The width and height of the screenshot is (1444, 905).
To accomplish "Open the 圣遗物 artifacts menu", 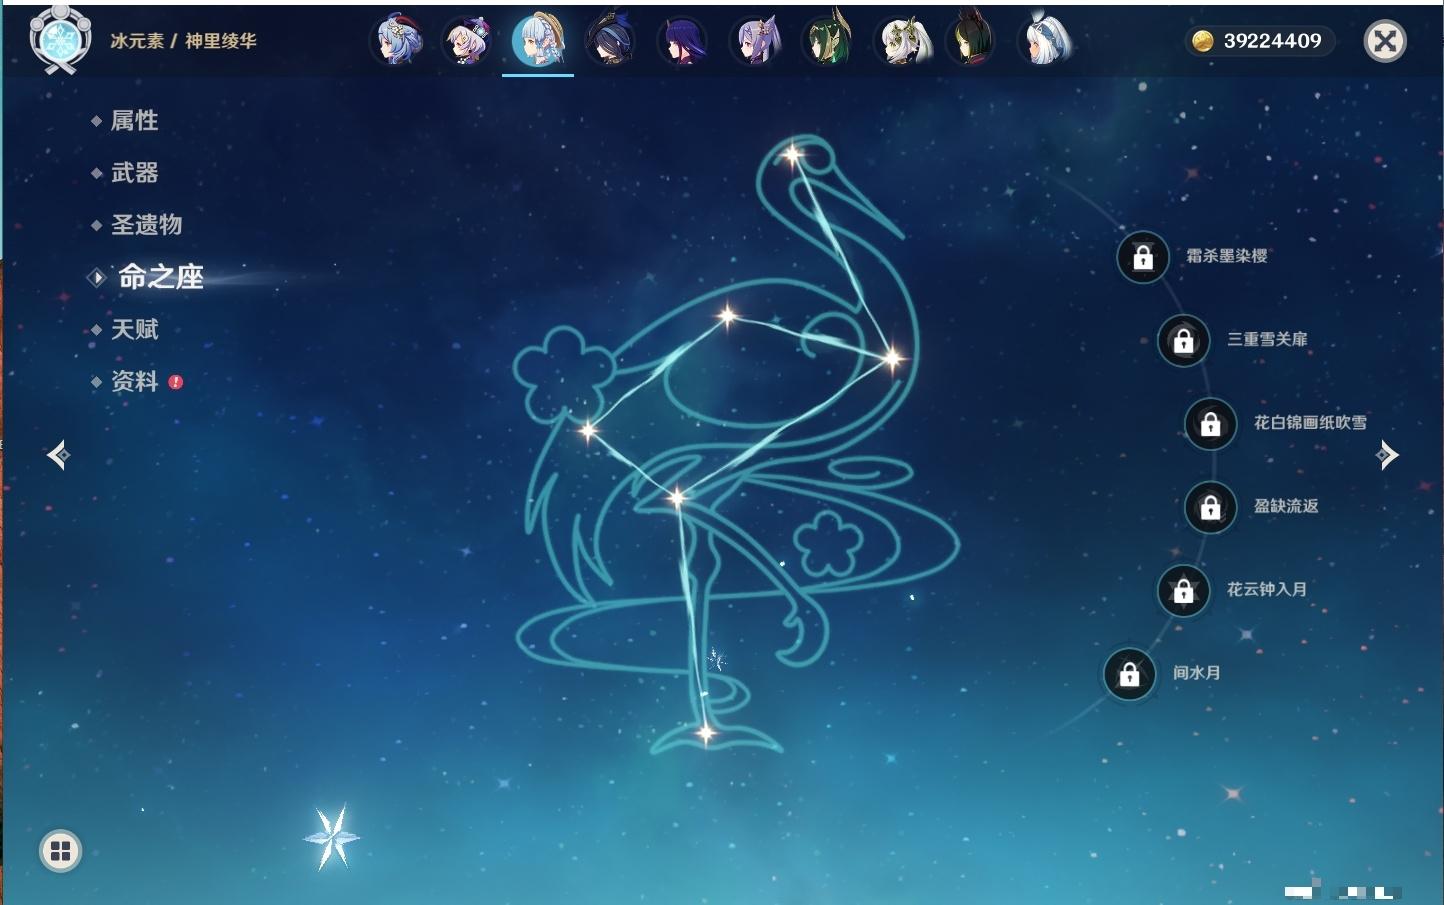I will 146,225.
